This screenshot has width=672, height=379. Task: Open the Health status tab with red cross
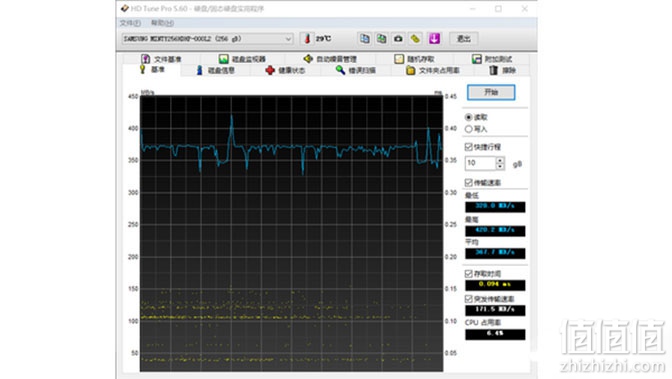[285, 70]
